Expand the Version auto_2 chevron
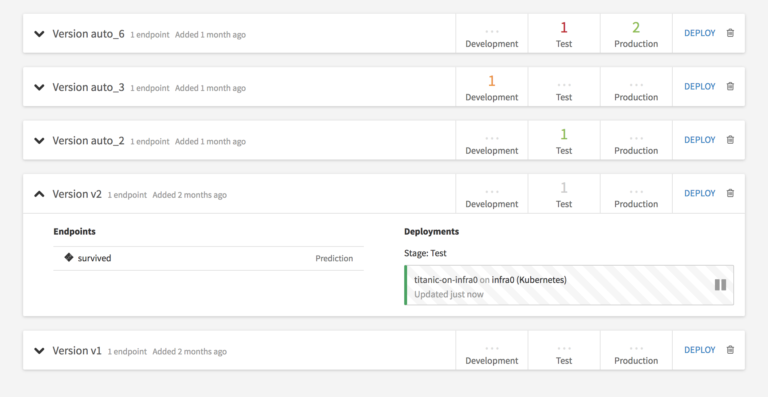Viewport: 768px width, 397px height. [39, 141]
